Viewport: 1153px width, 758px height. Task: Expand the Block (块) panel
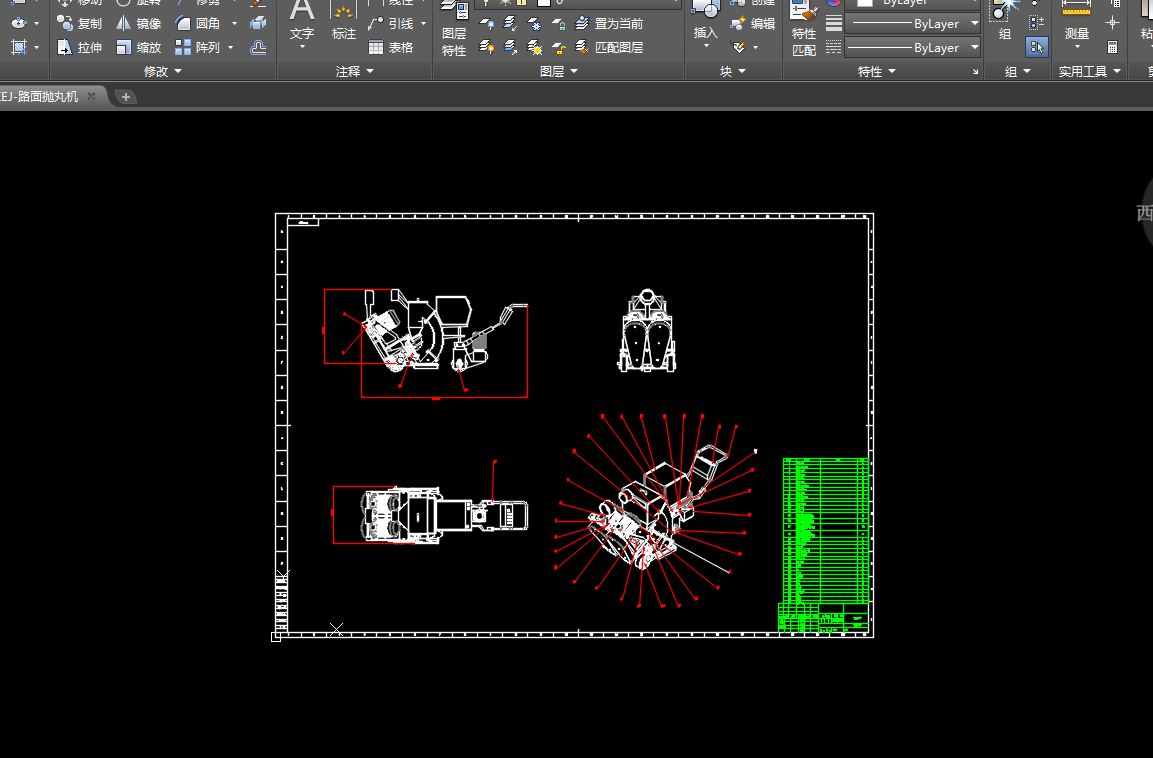click(x=732, y=71)
